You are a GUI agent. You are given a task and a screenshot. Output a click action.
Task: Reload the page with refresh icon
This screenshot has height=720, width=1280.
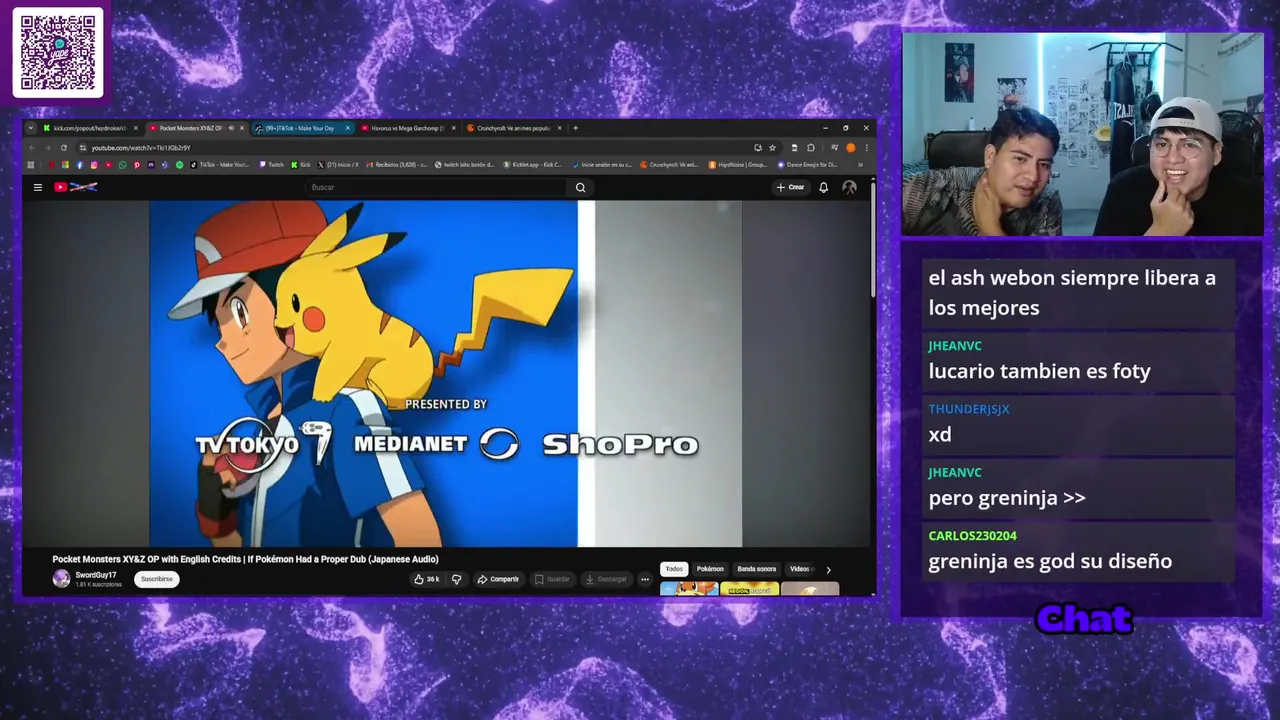click(64, 148)
